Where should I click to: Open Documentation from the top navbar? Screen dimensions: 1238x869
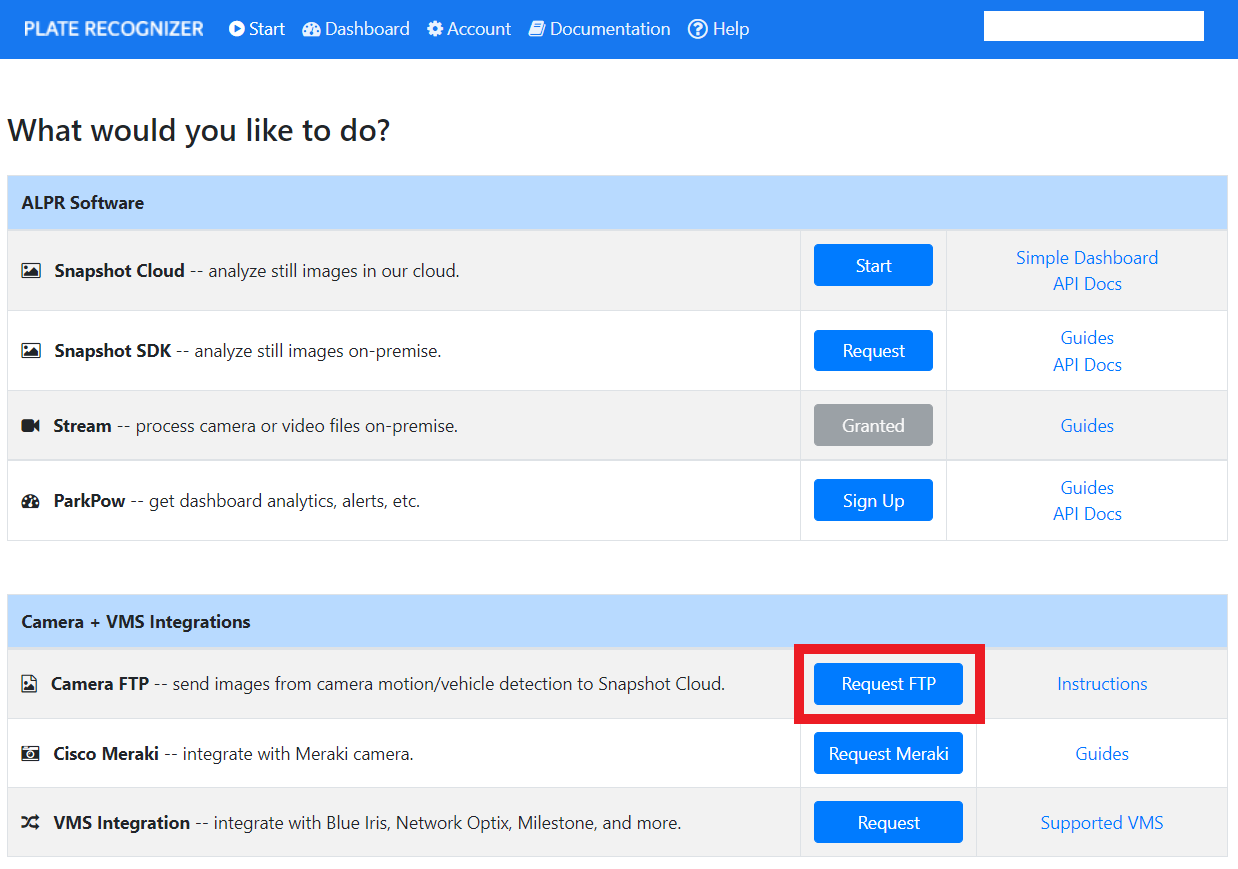pos(599,29)
